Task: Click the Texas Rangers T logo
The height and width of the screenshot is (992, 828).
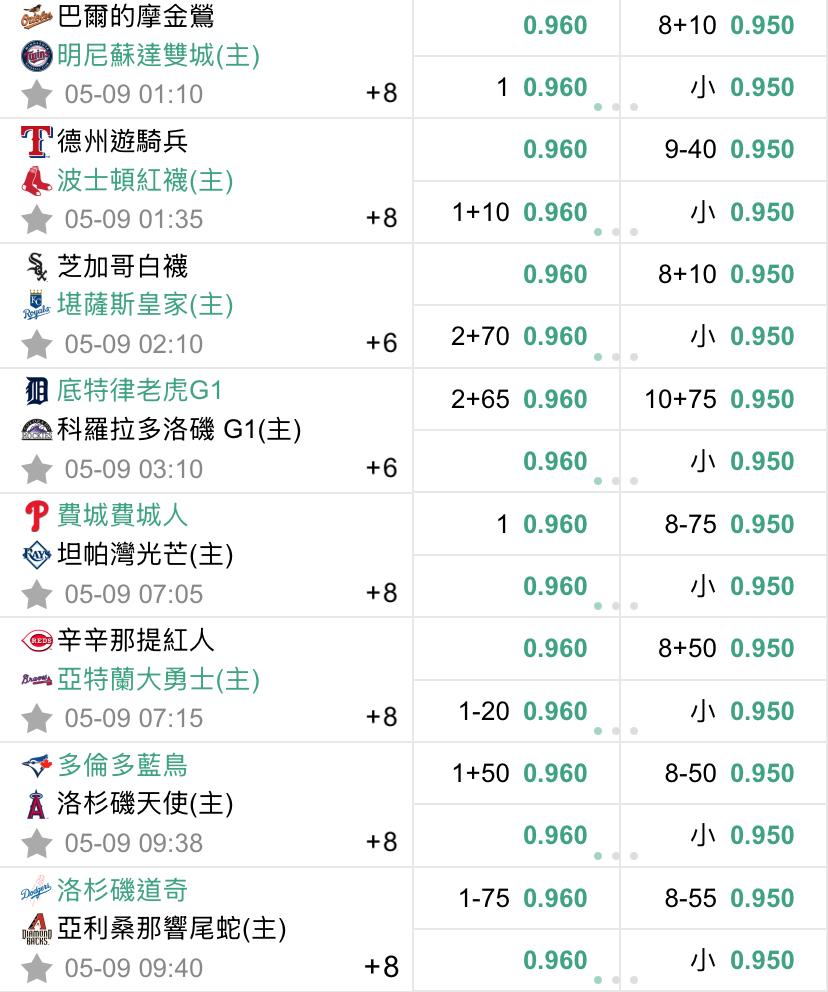Action: point(37,141)
